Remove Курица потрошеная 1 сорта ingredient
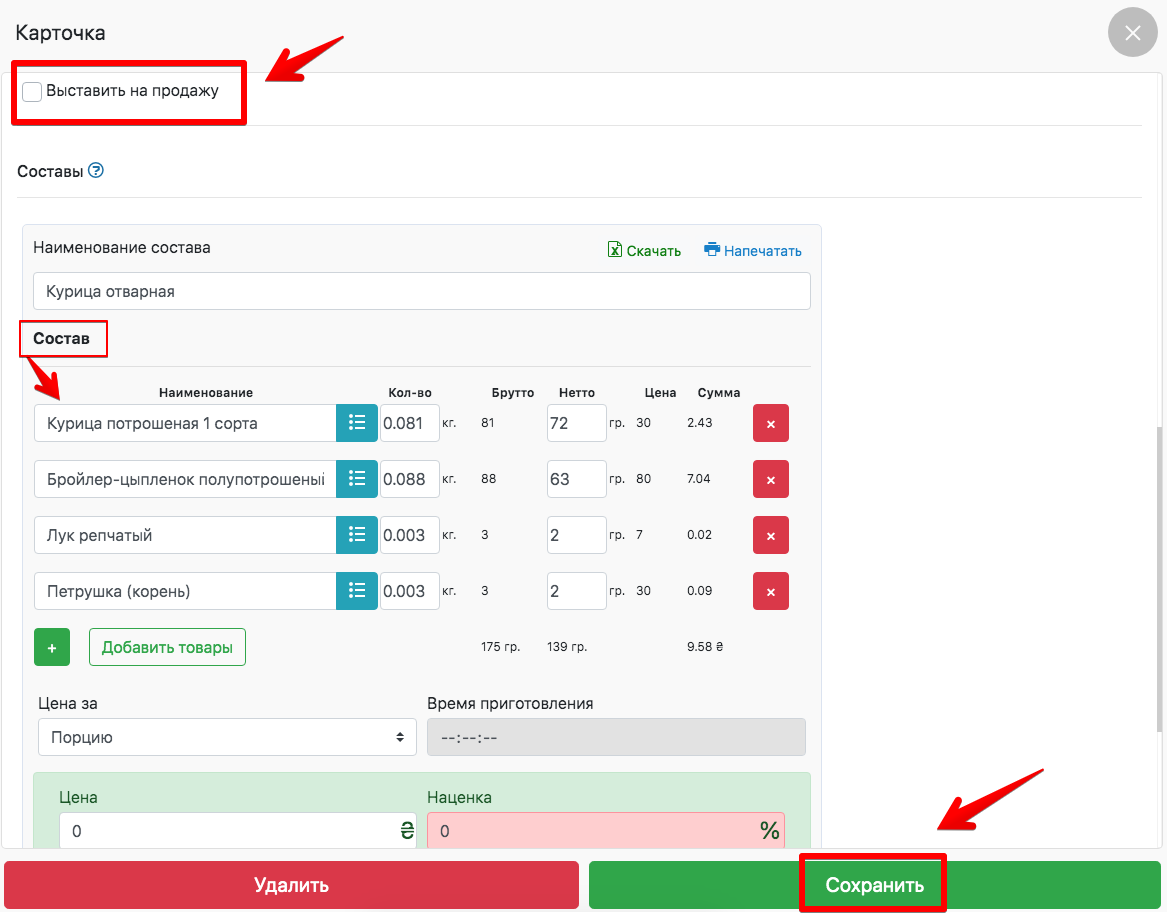 pyautogui.click(x=770, y=423)
